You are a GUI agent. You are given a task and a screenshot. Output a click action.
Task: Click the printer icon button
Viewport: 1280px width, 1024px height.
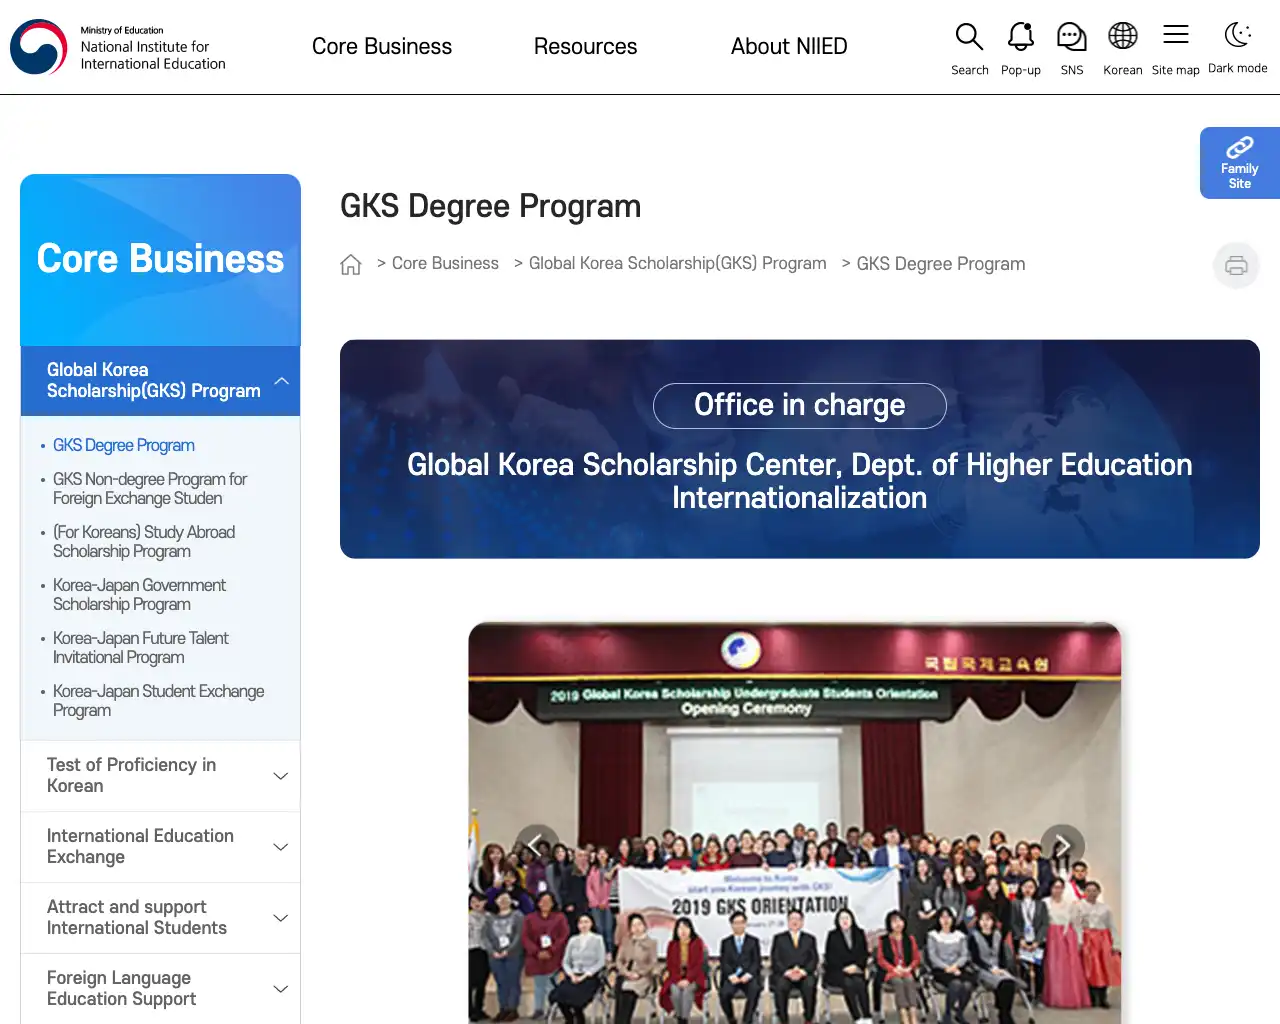point(1236,265)
